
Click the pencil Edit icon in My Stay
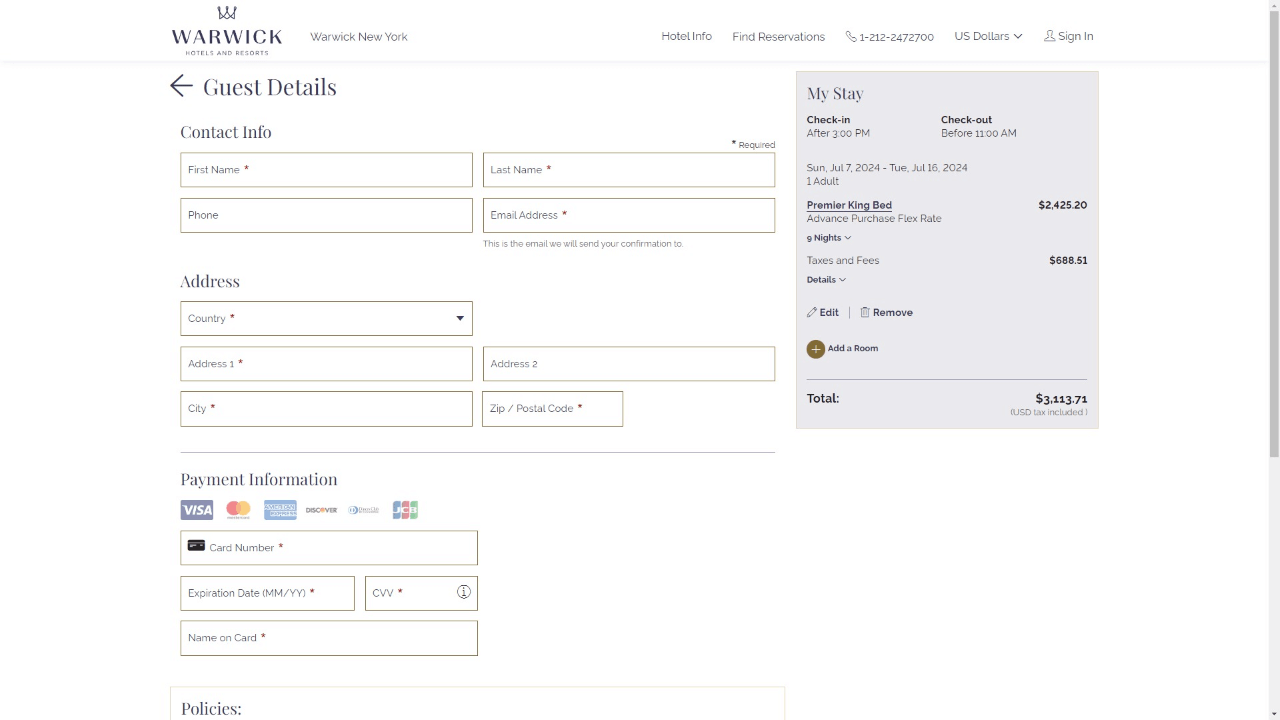tap(812, 313)
